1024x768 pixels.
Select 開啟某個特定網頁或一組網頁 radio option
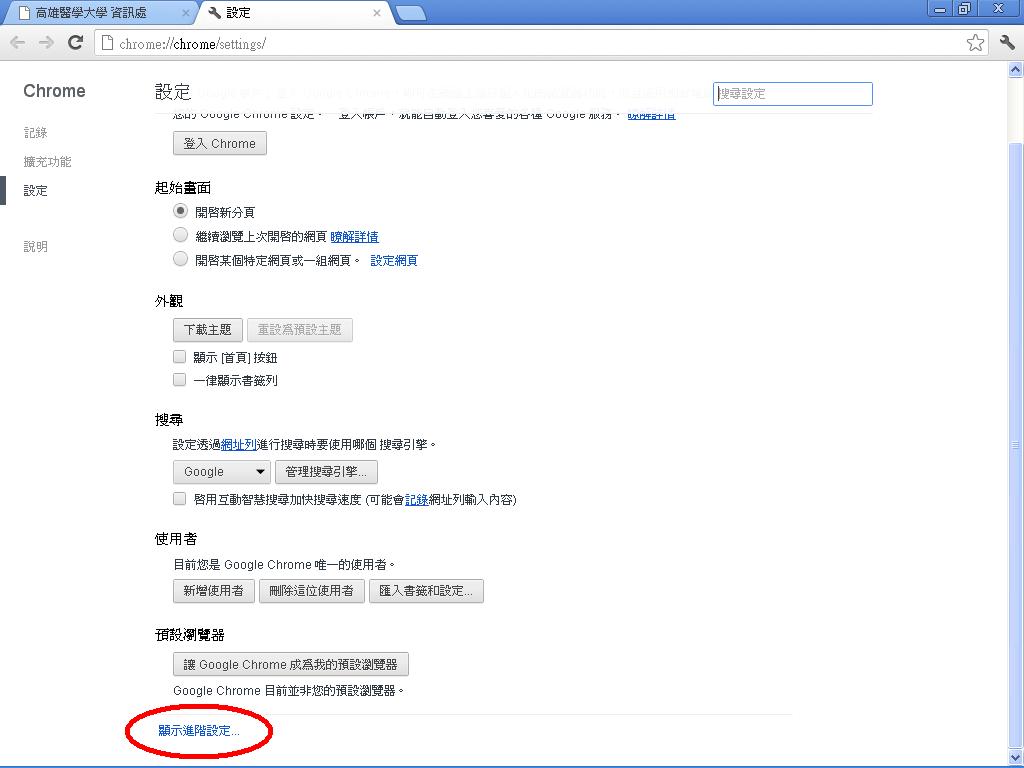pos(180,259)
